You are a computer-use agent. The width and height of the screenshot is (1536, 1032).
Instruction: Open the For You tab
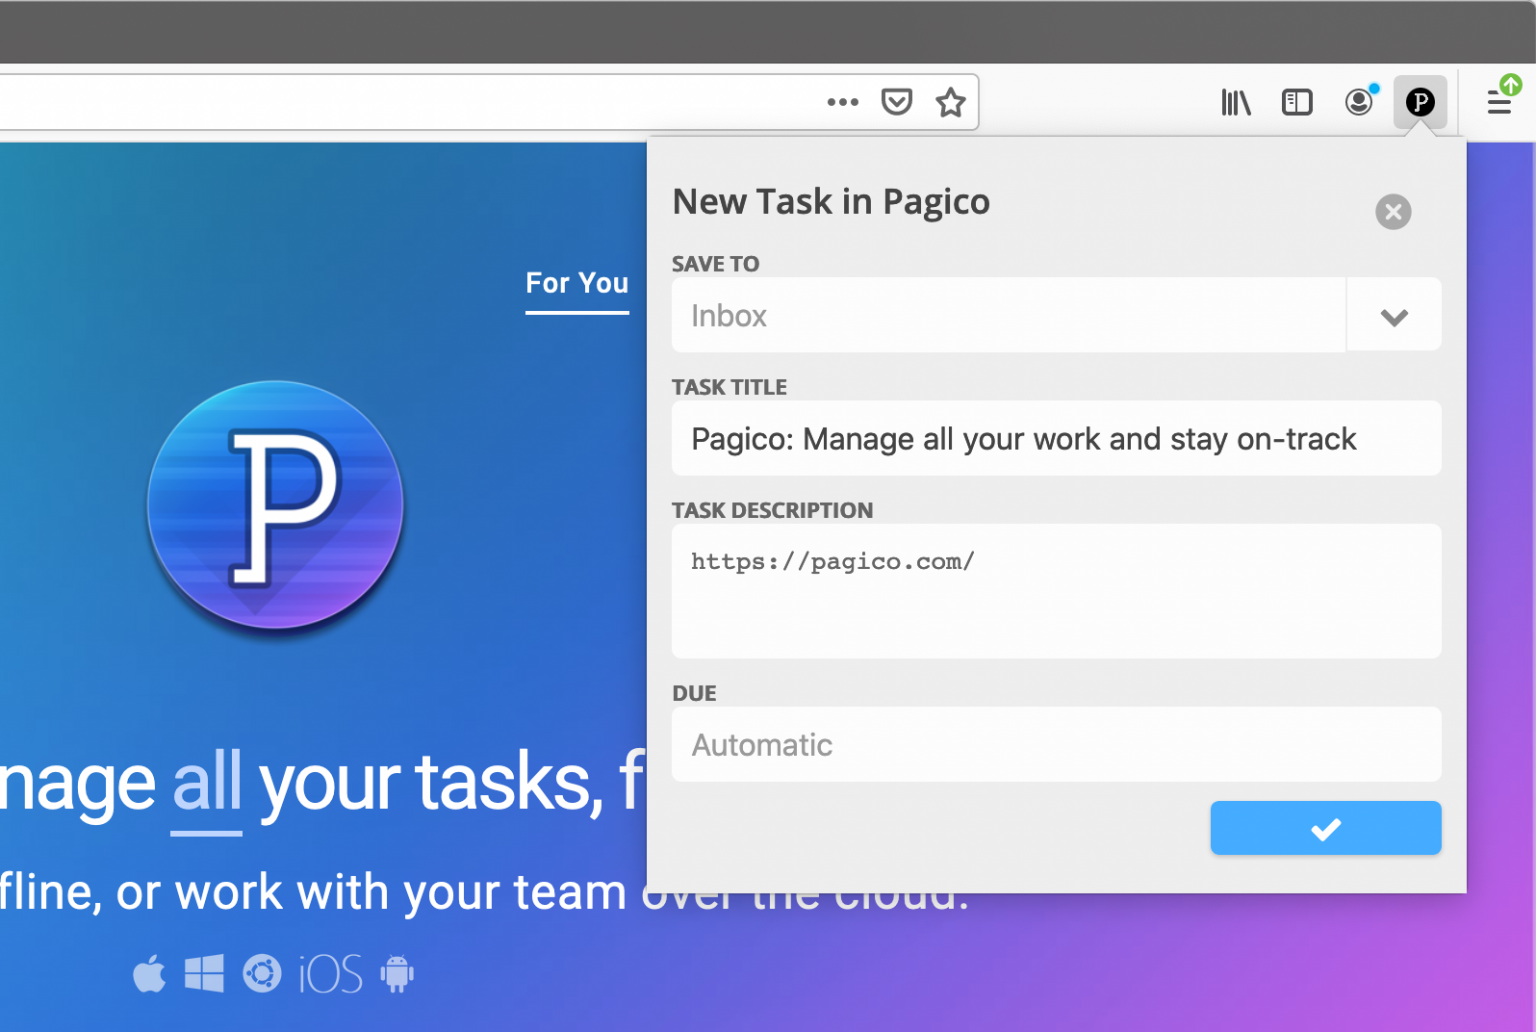pyautogui.click(x=577, y=284)
